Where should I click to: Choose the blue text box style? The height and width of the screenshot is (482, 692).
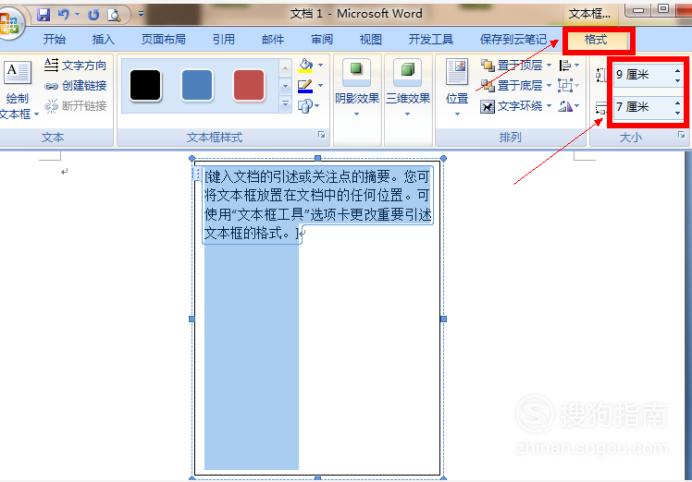pyautogui.click(x=197, y=85)
